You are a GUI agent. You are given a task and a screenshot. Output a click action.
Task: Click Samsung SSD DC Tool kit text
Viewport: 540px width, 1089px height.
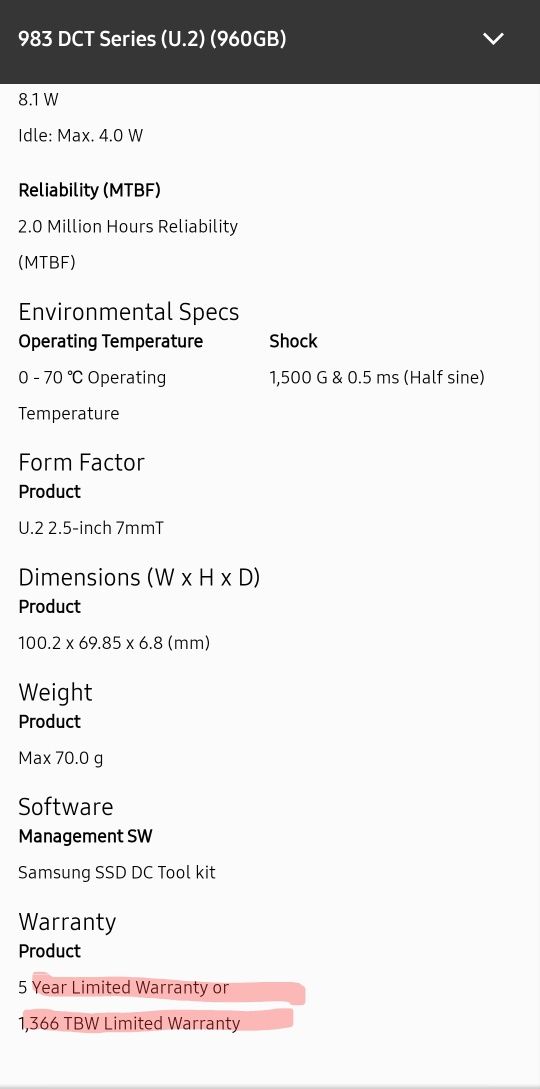pyautogui.click(x=117, y=872)
